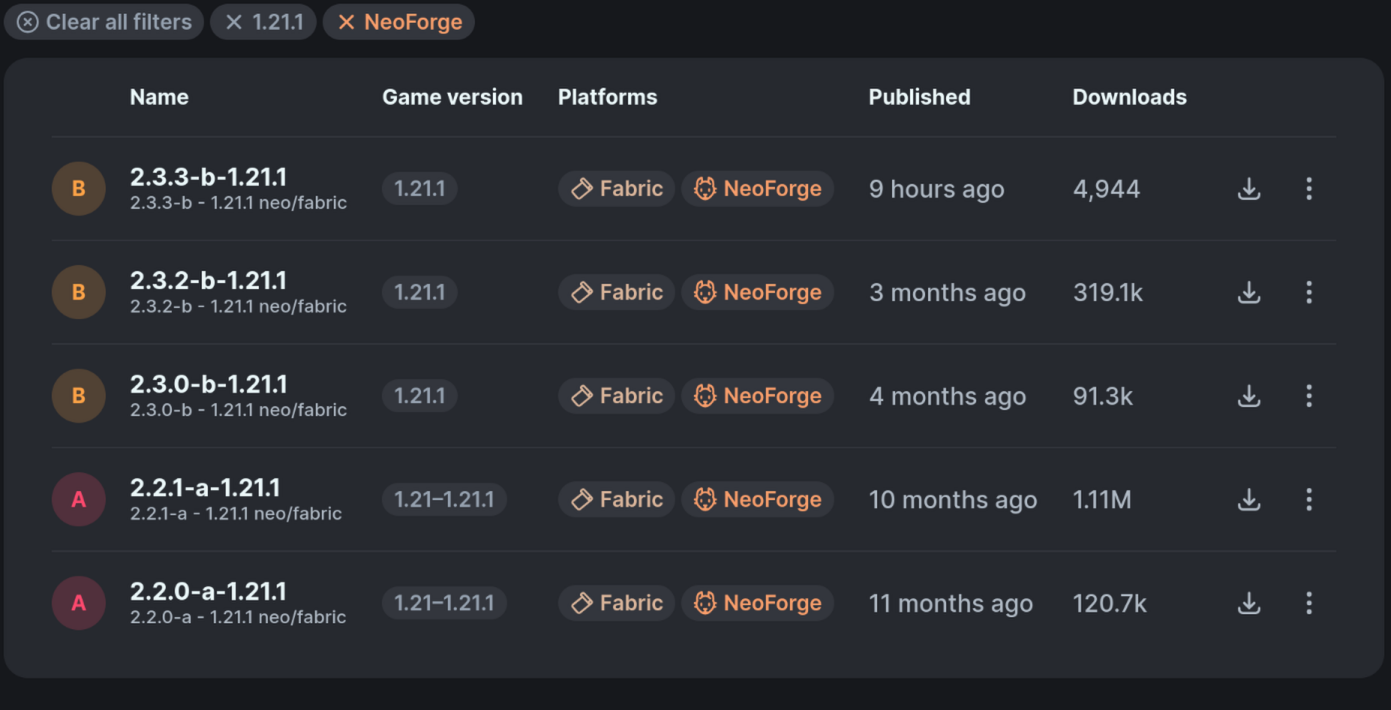Screen dimensions: 1391x710
Task: Click NeoForge tag on 2.3.3-b-1.21.1 row
Action: (x=757, y=189)
